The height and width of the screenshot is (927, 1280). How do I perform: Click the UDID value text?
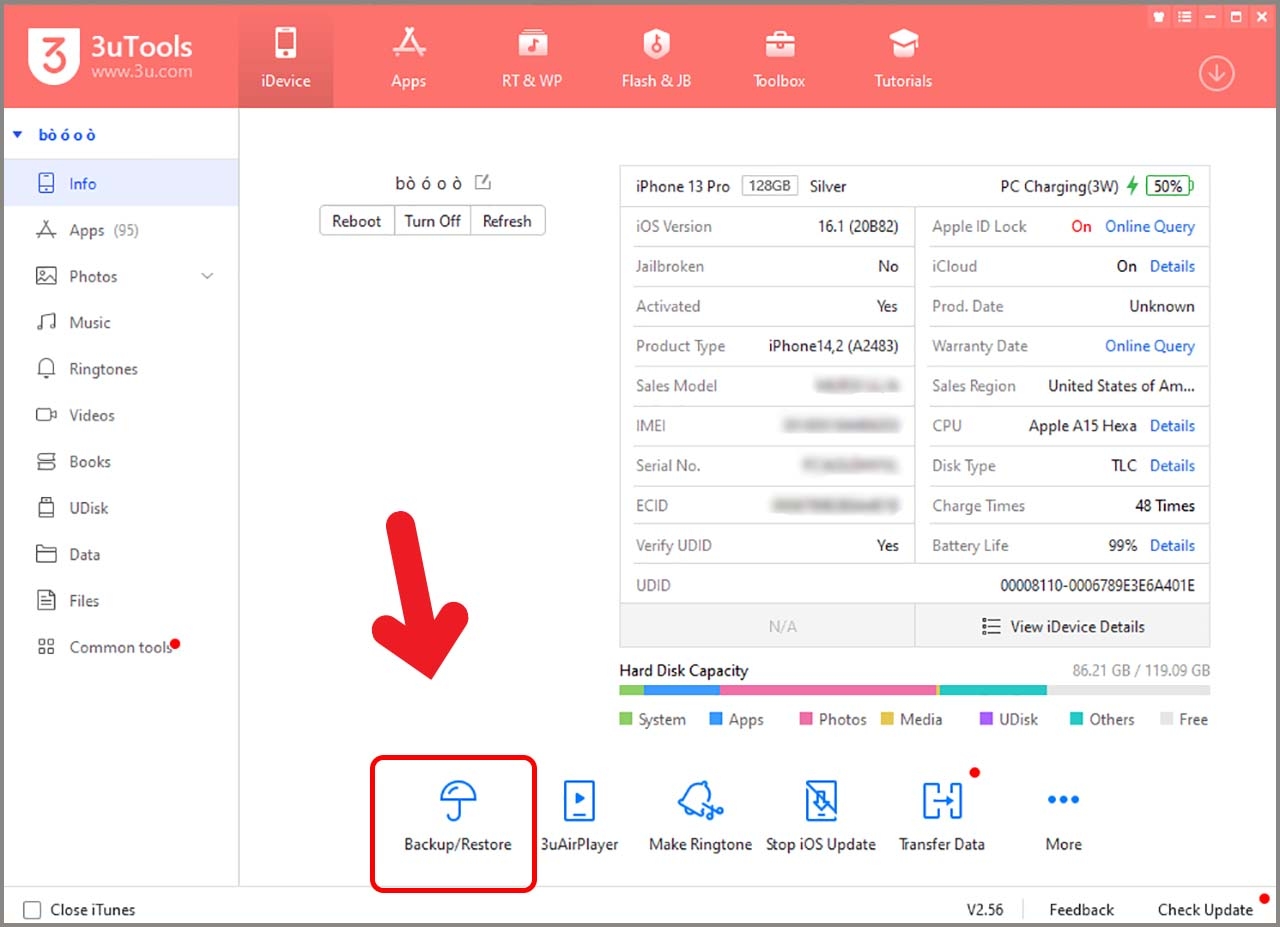1097,586
